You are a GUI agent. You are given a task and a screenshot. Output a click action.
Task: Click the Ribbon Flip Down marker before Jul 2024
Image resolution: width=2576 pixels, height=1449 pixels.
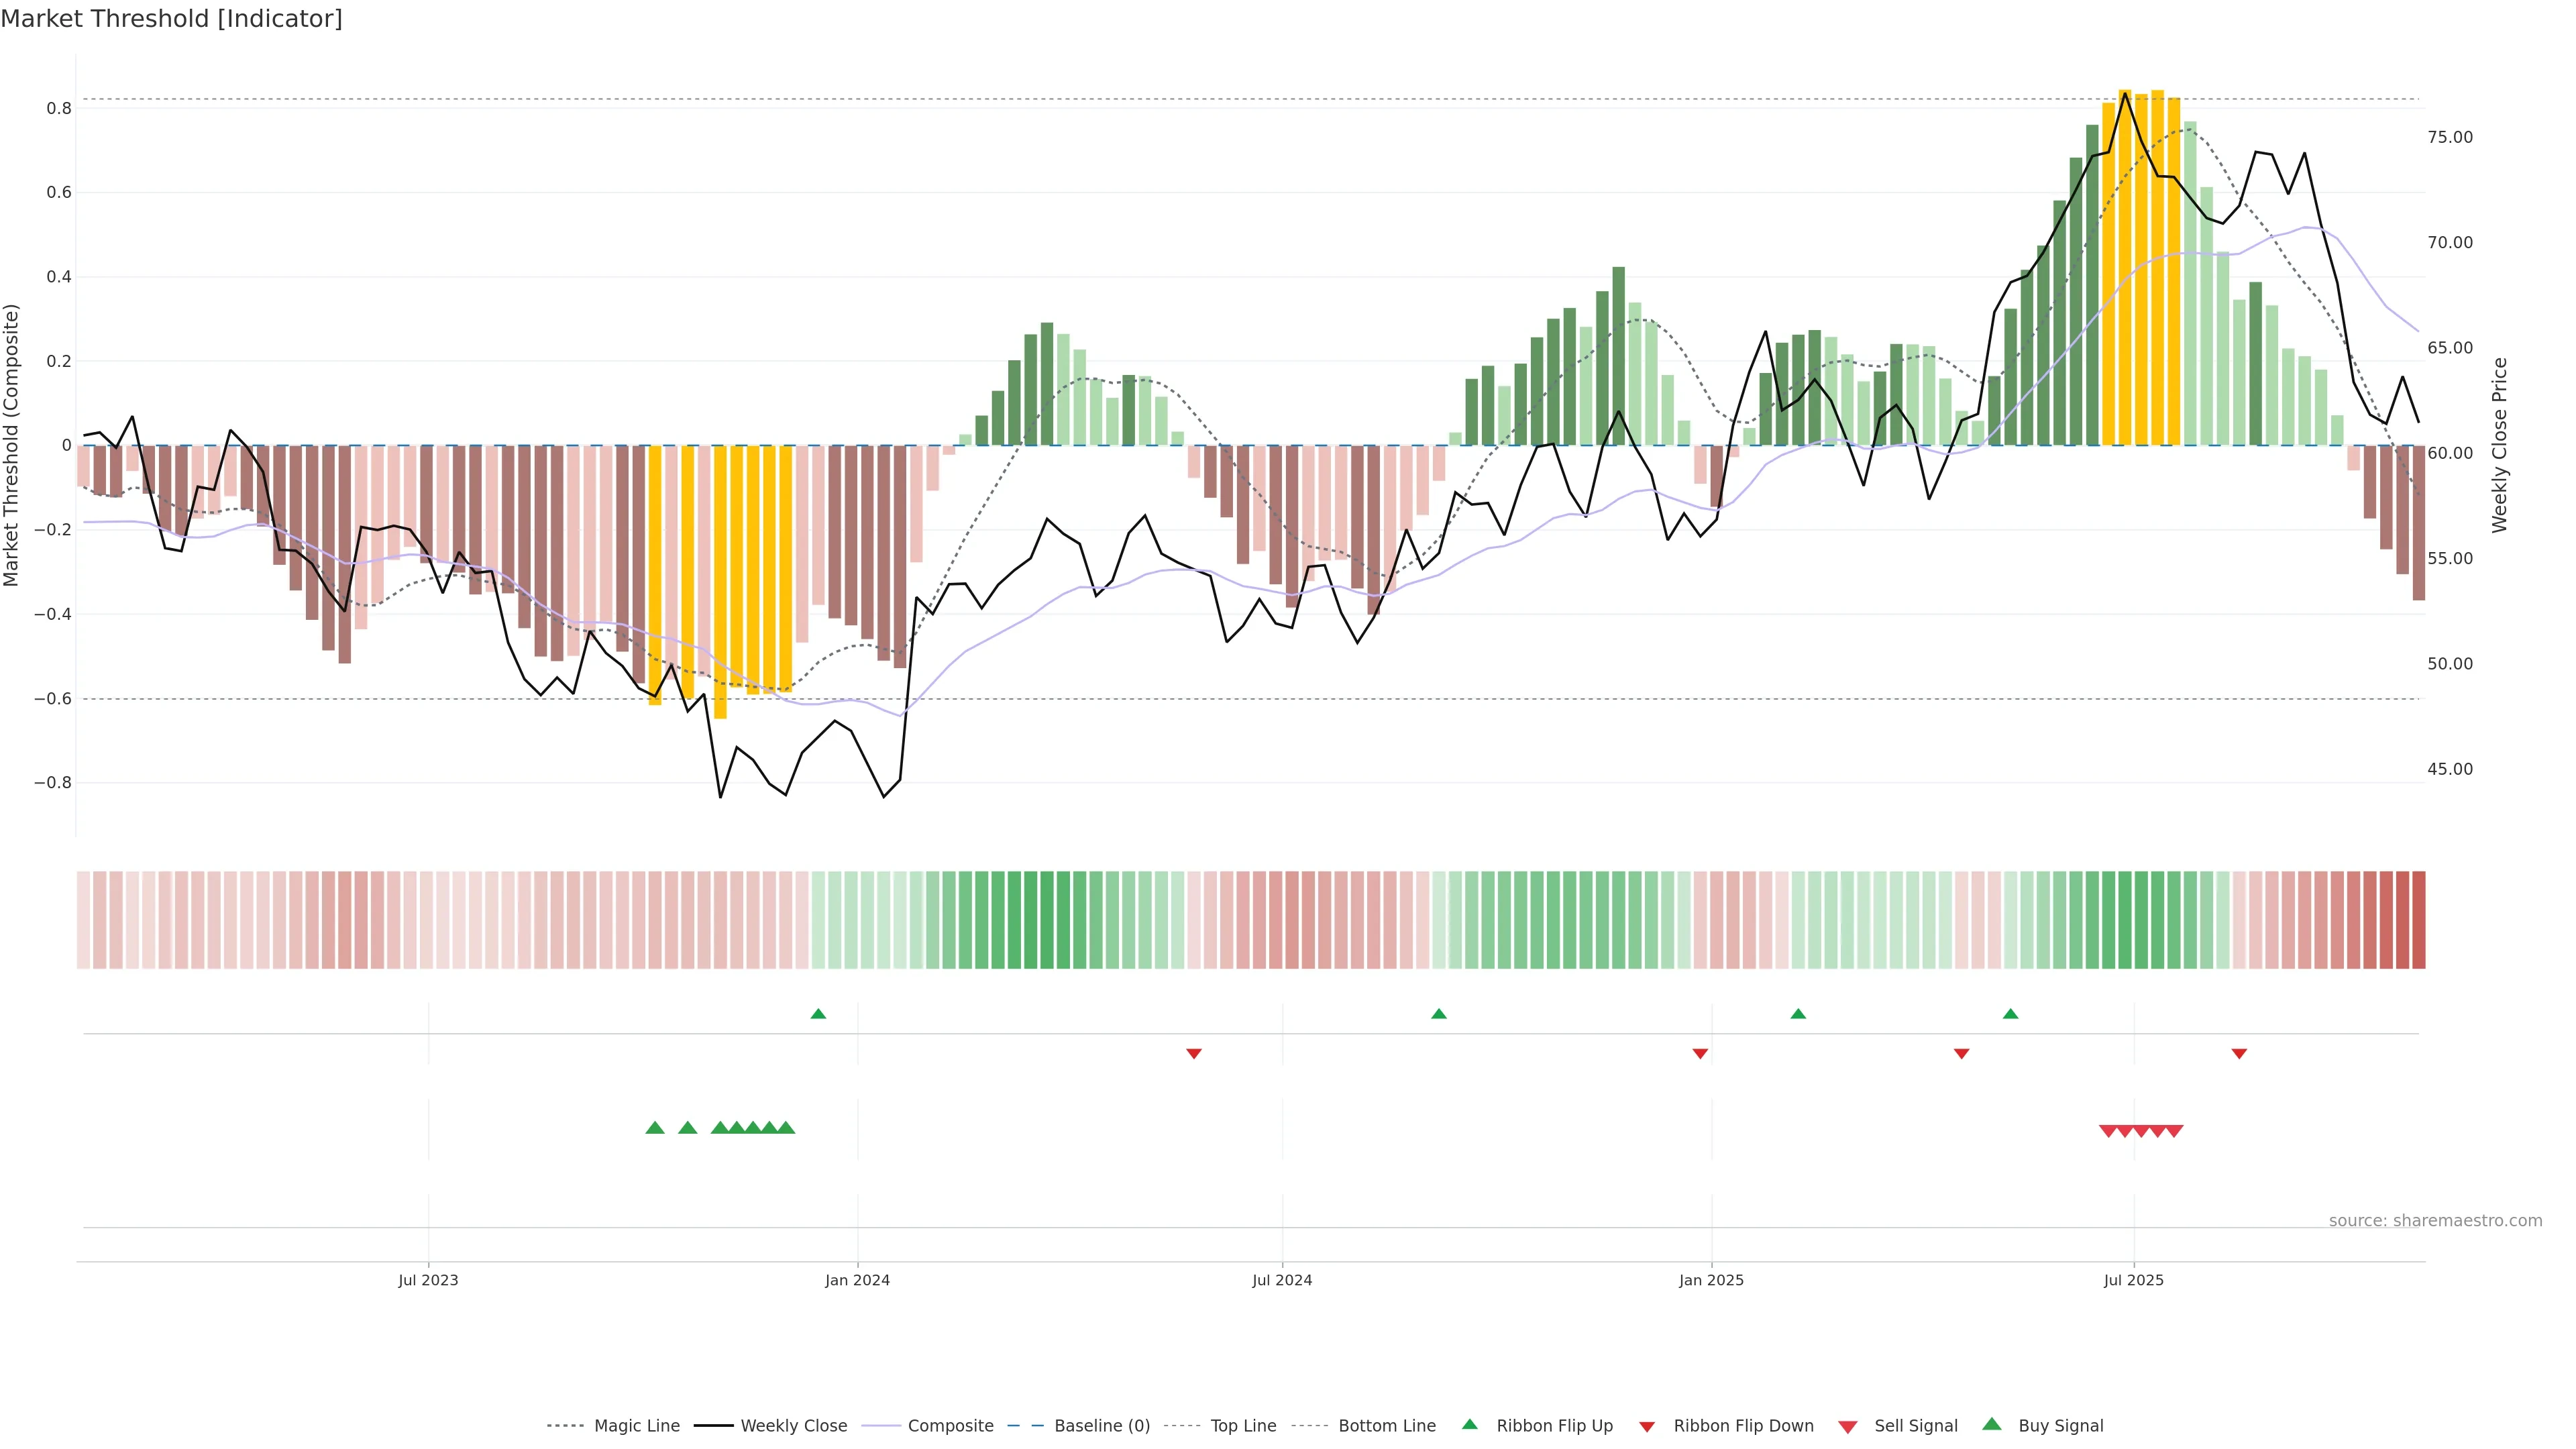pyautogui.click(x=1193, y=1054)
